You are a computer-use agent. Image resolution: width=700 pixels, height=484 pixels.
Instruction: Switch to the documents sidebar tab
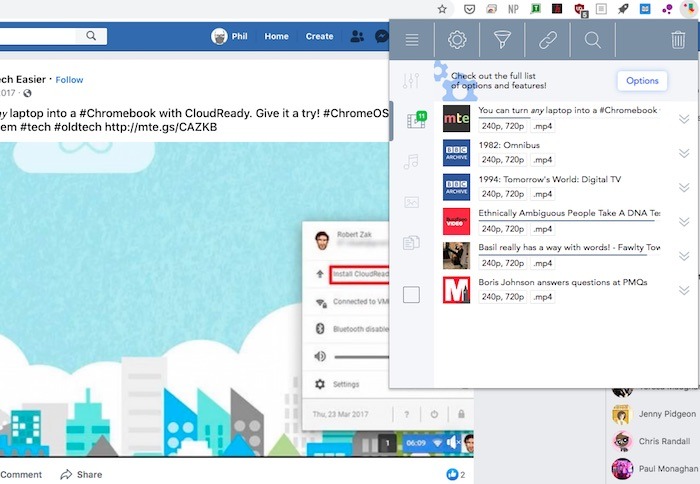click(411, 242)
